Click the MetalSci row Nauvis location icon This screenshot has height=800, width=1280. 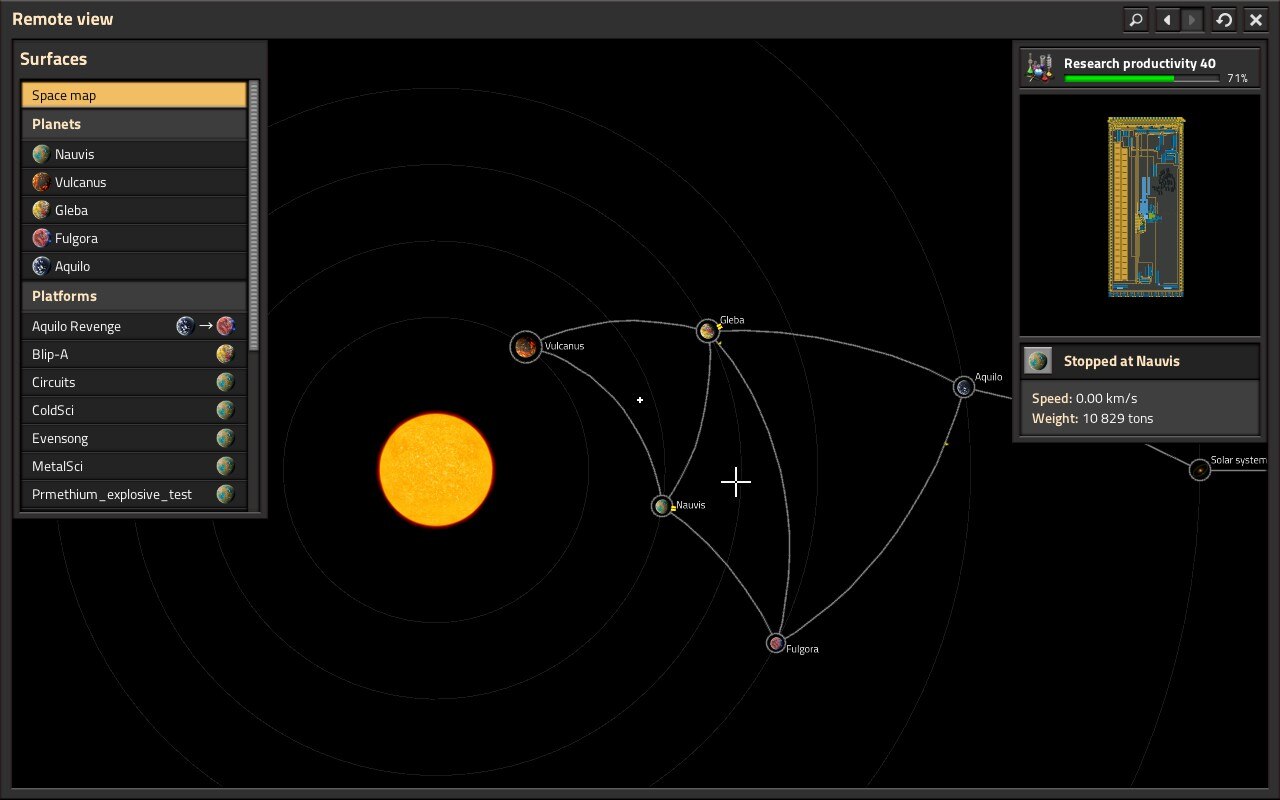pos(225,466)
